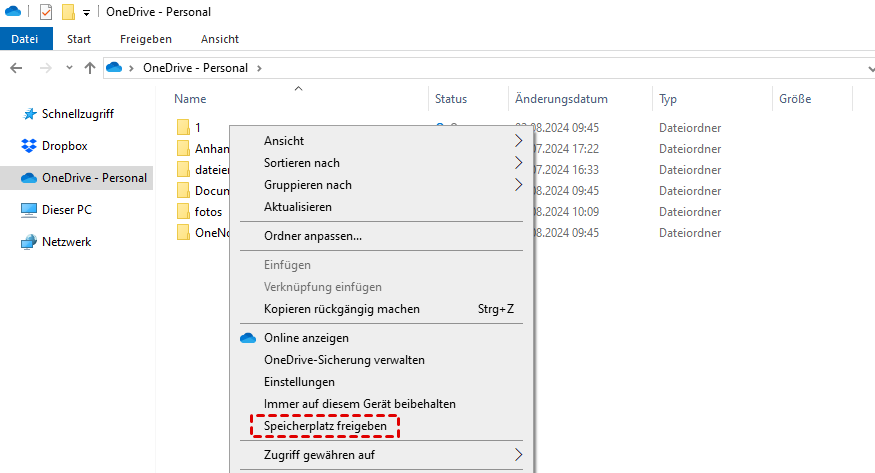The width and height of the screenshot is (875, 473).
Task: Click the 16:33 modification date cell
Action: pyautogui.click(x=566, y=170)
